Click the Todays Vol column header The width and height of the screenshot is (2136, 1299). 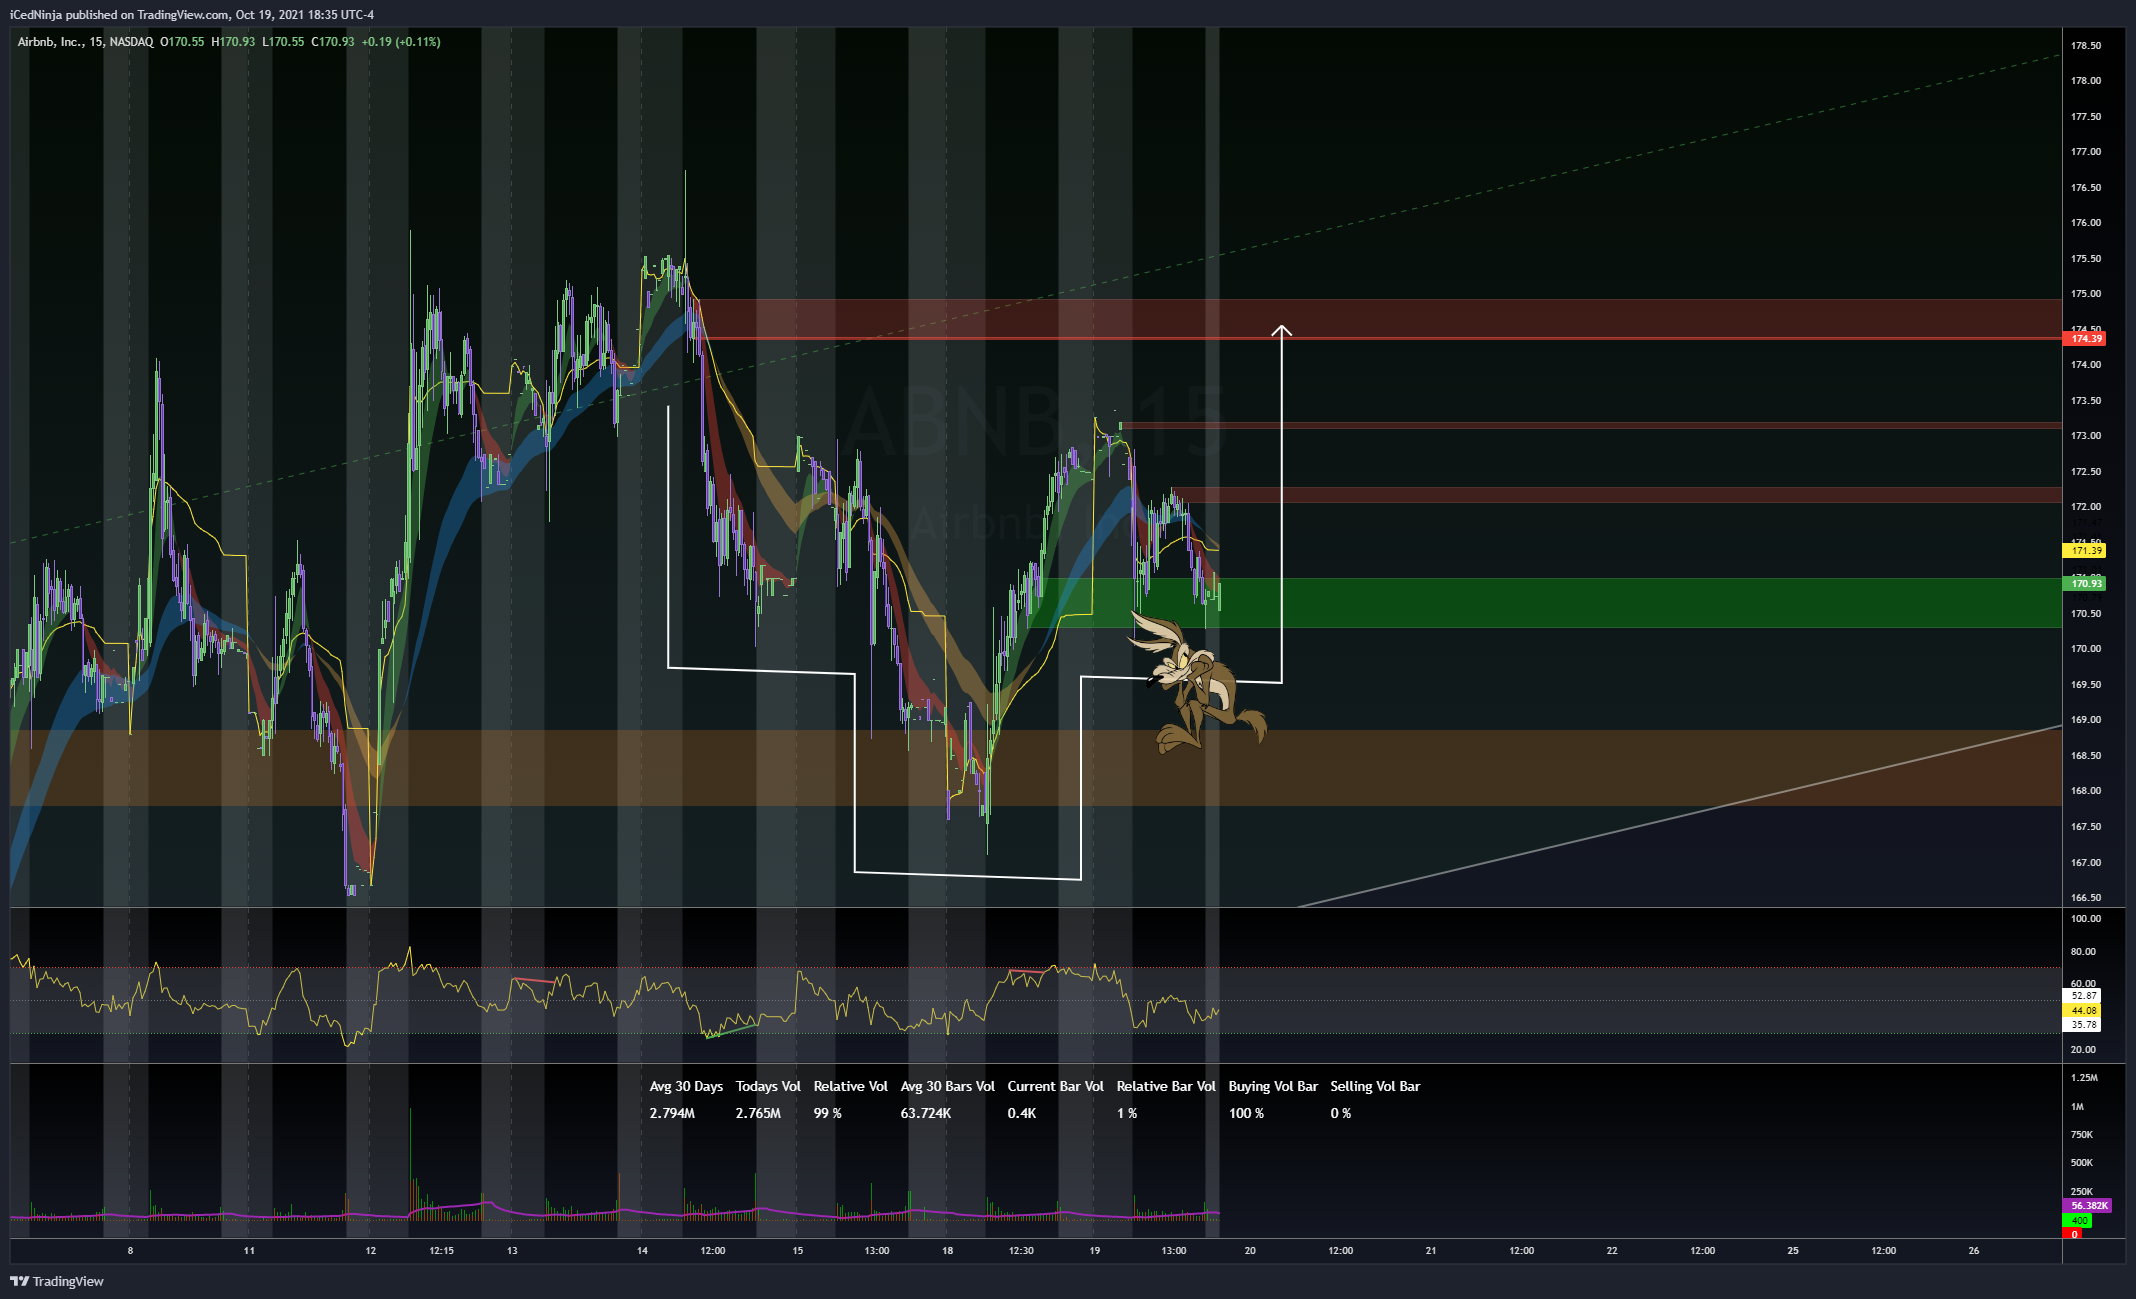pos(768,1087)
